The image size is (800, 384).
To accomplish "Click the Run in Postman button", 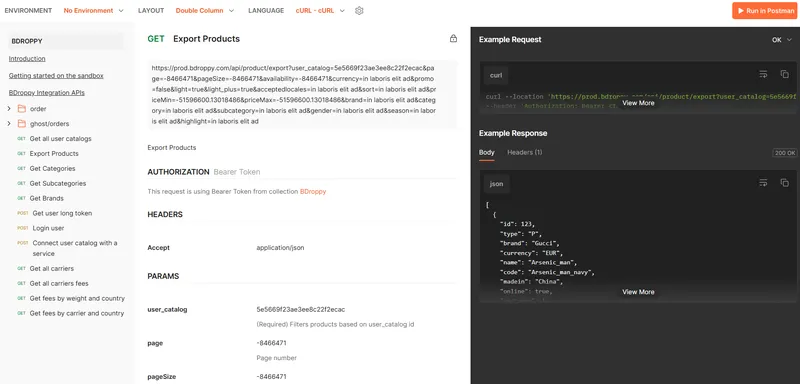I will coord(764,11).
